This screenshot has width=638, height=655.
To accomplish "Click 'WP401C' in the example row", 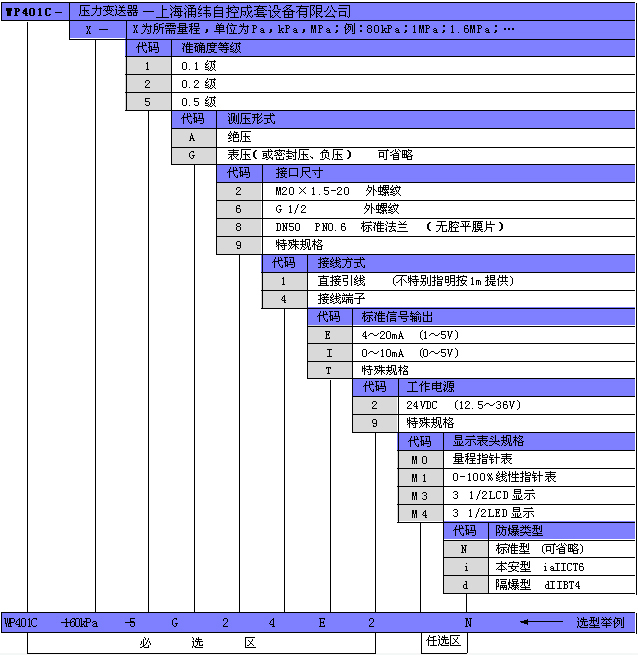I will 20,623.
